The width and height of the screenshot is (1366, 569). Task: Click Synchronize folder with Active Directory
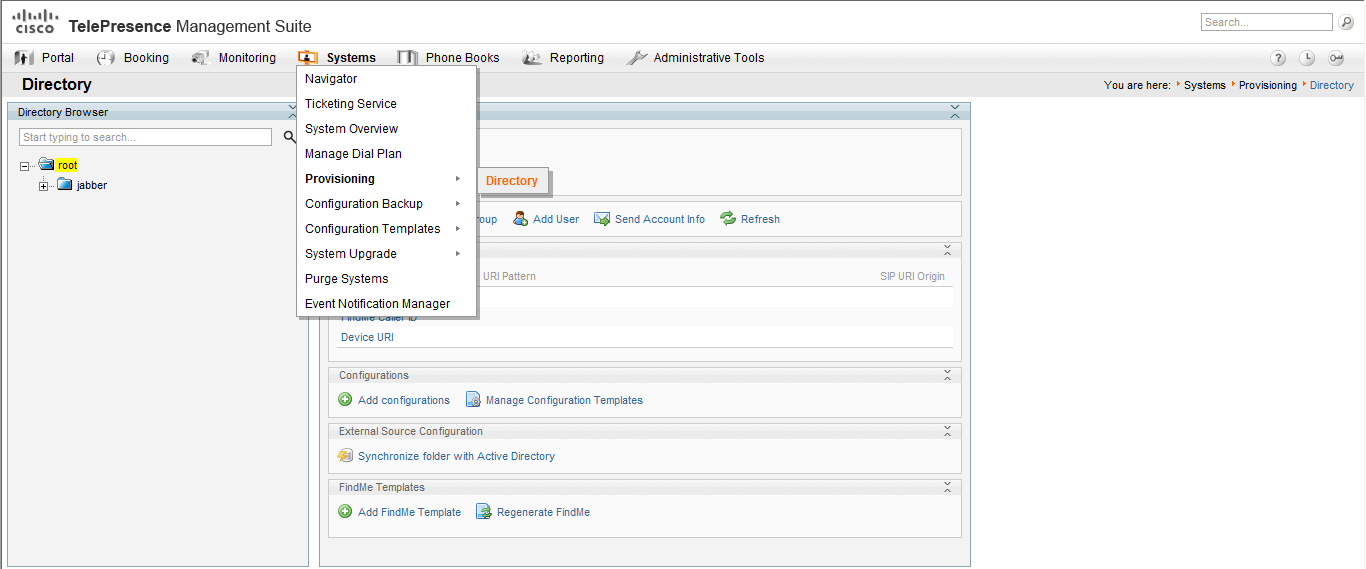pyautogui.click(x=456, y=456)
